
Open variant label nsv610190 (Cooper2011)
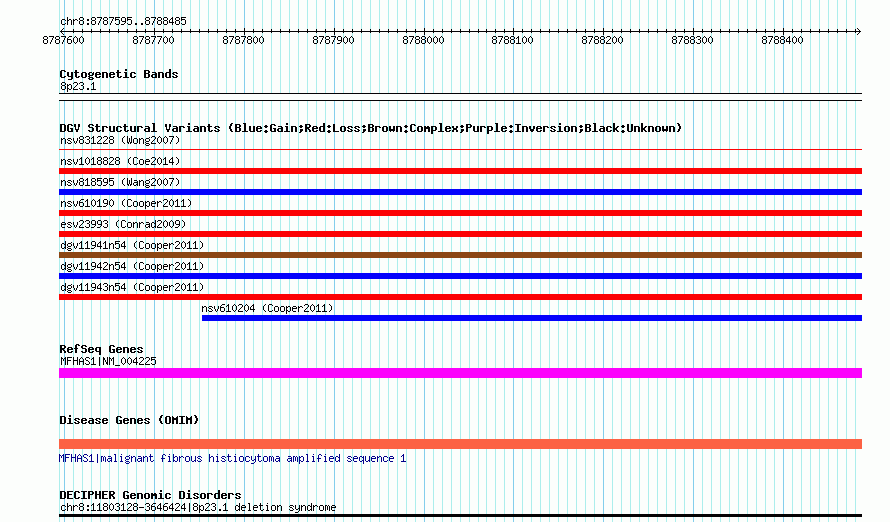point(126,203)
